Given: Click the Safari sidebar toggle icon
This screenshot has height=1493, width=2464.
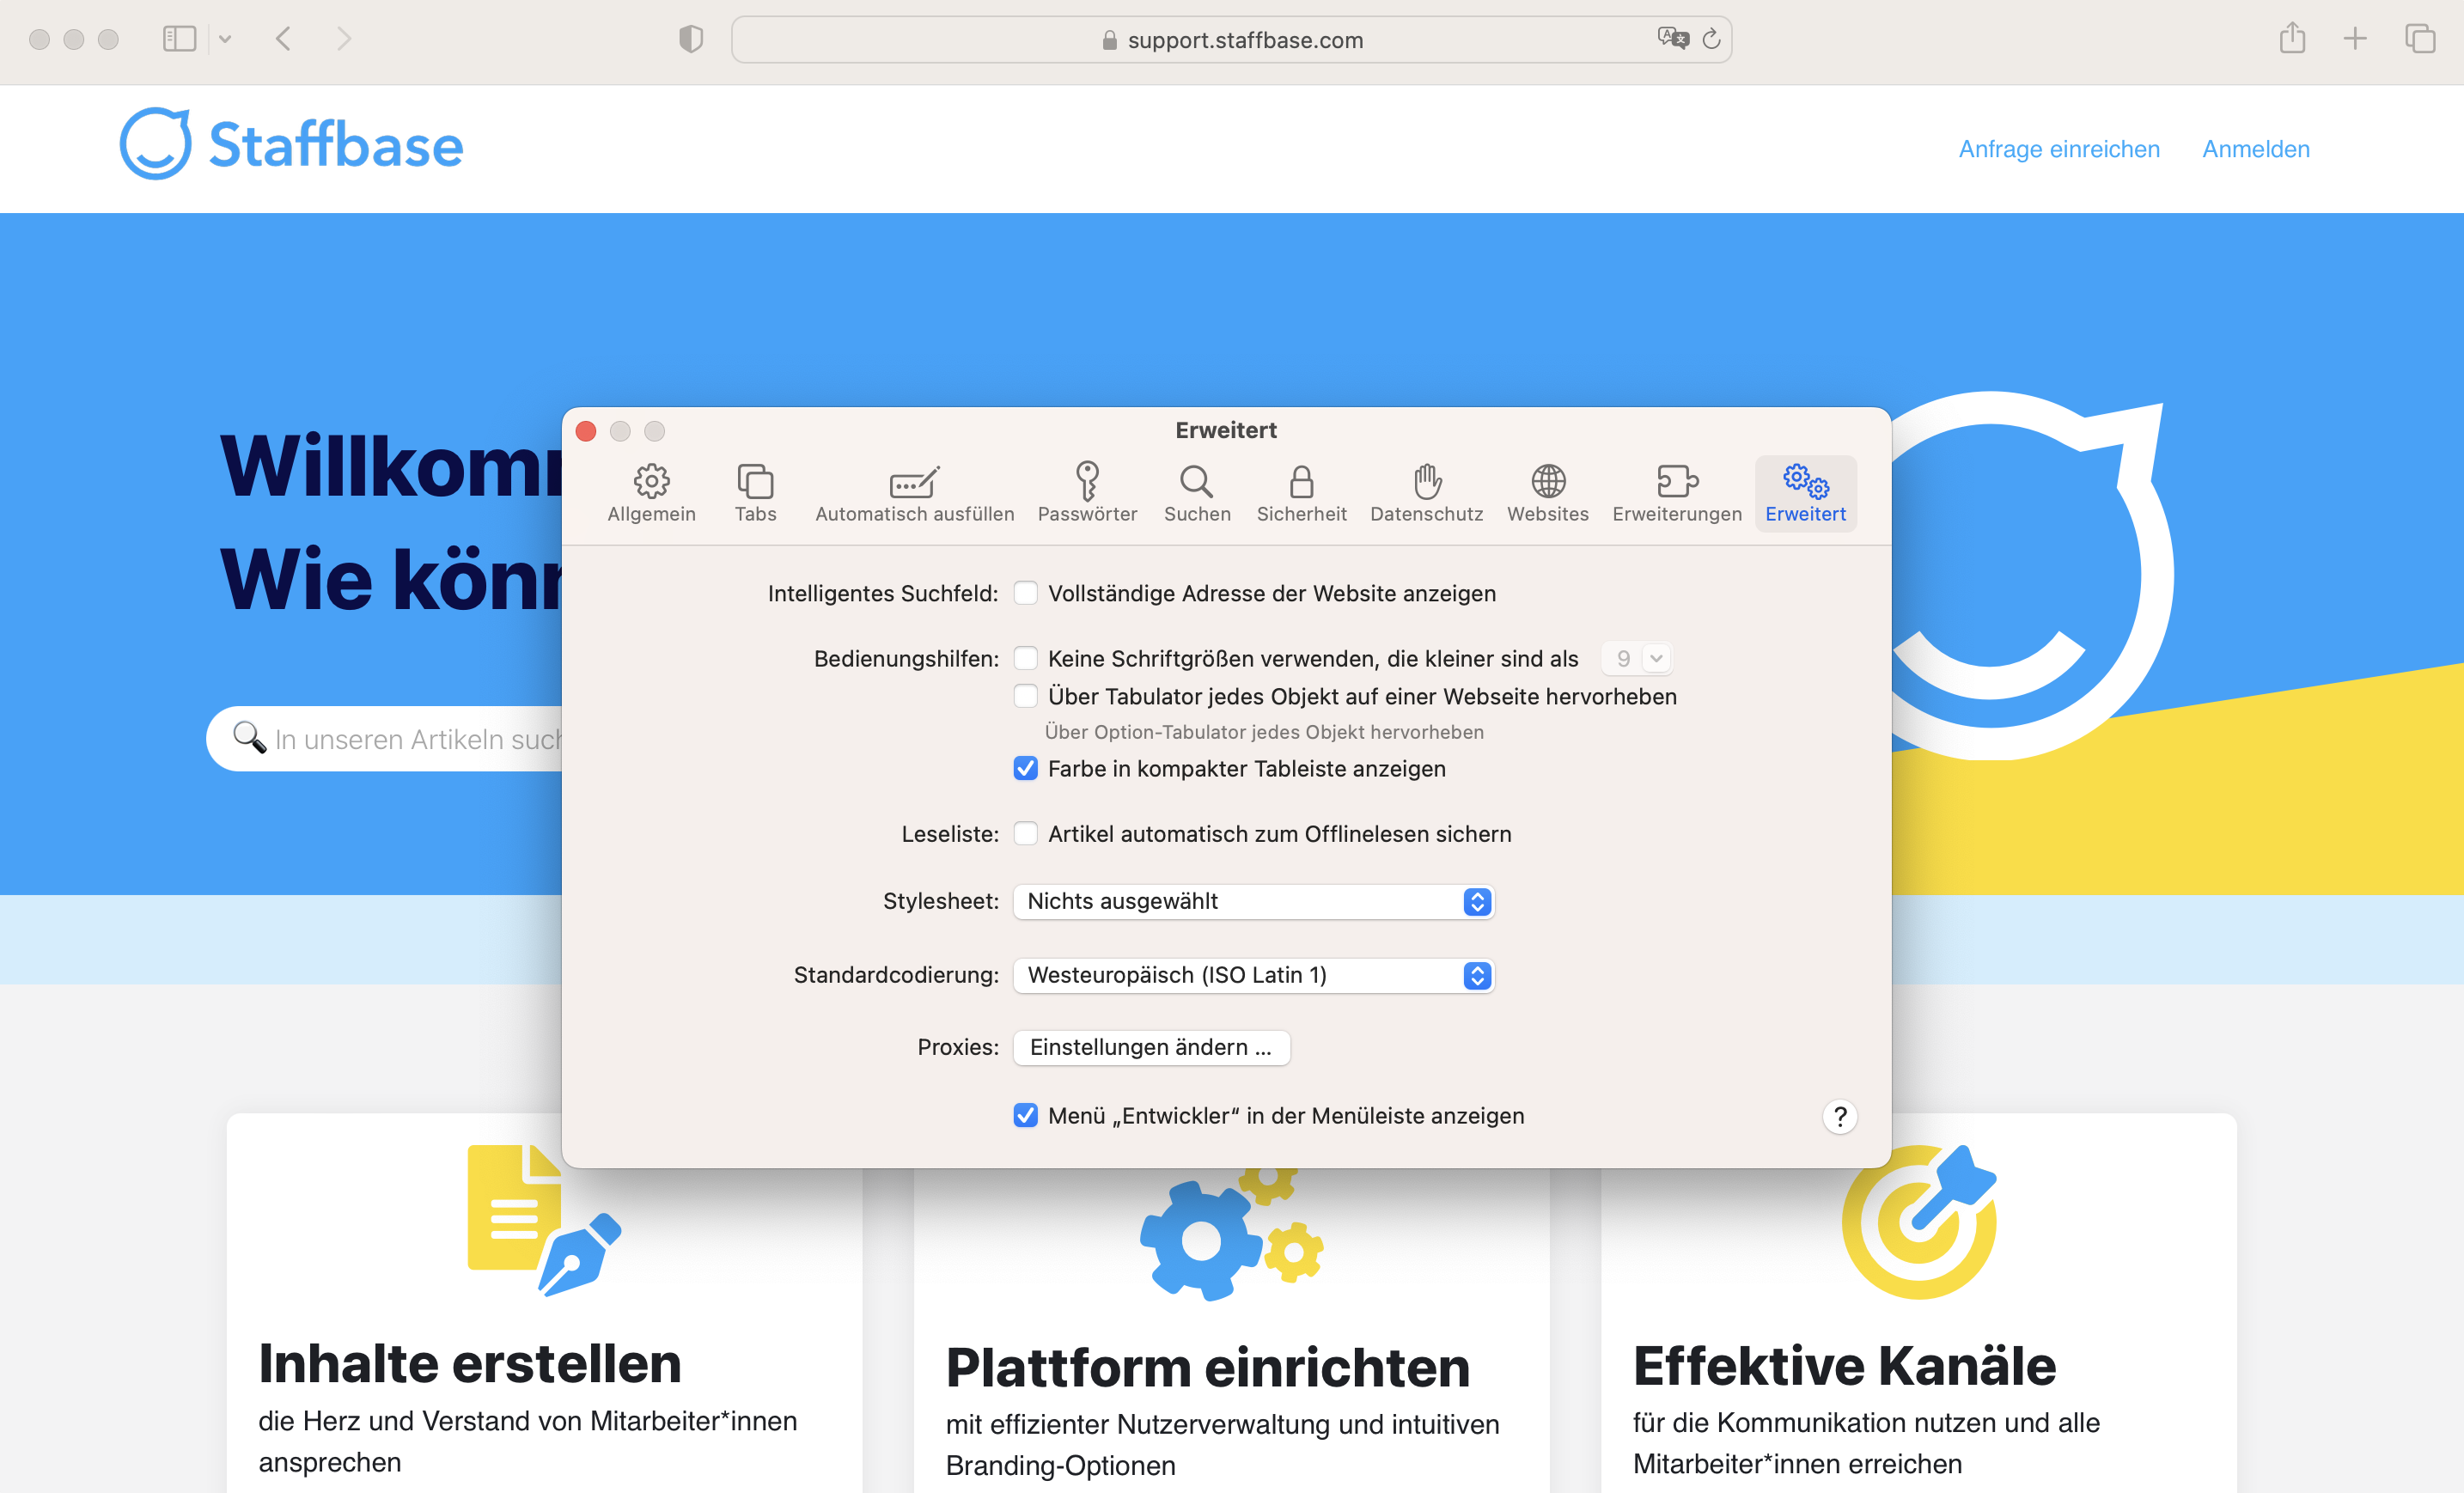Looking at the screenshot, I should [179, 39].
